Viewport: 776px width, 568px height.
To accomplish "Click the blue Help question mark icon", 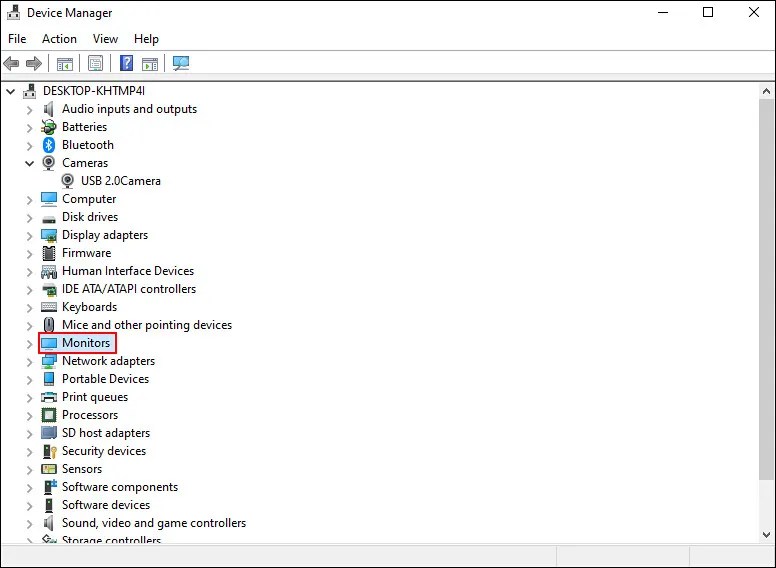I will [126, 63].
